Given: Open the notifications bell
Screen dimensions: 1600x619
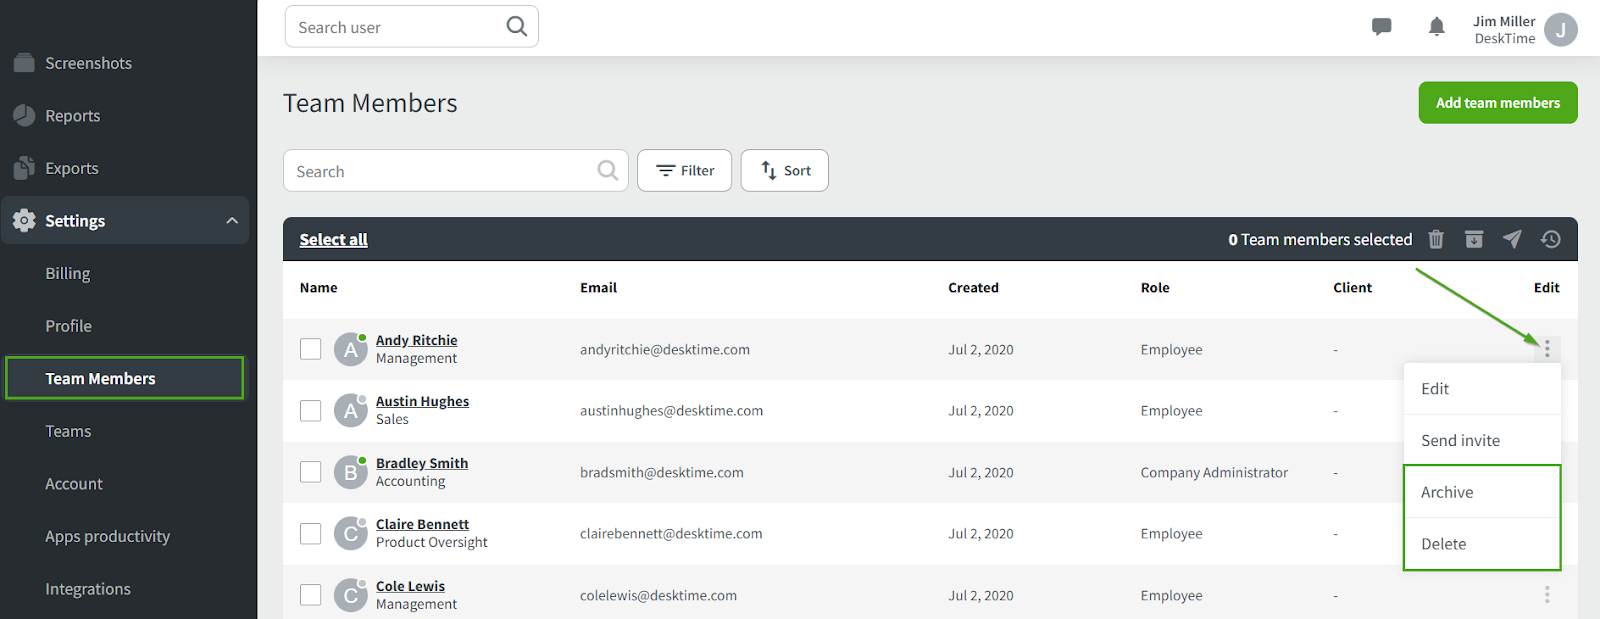Looking at the screenshot, I should (1436, 27).
